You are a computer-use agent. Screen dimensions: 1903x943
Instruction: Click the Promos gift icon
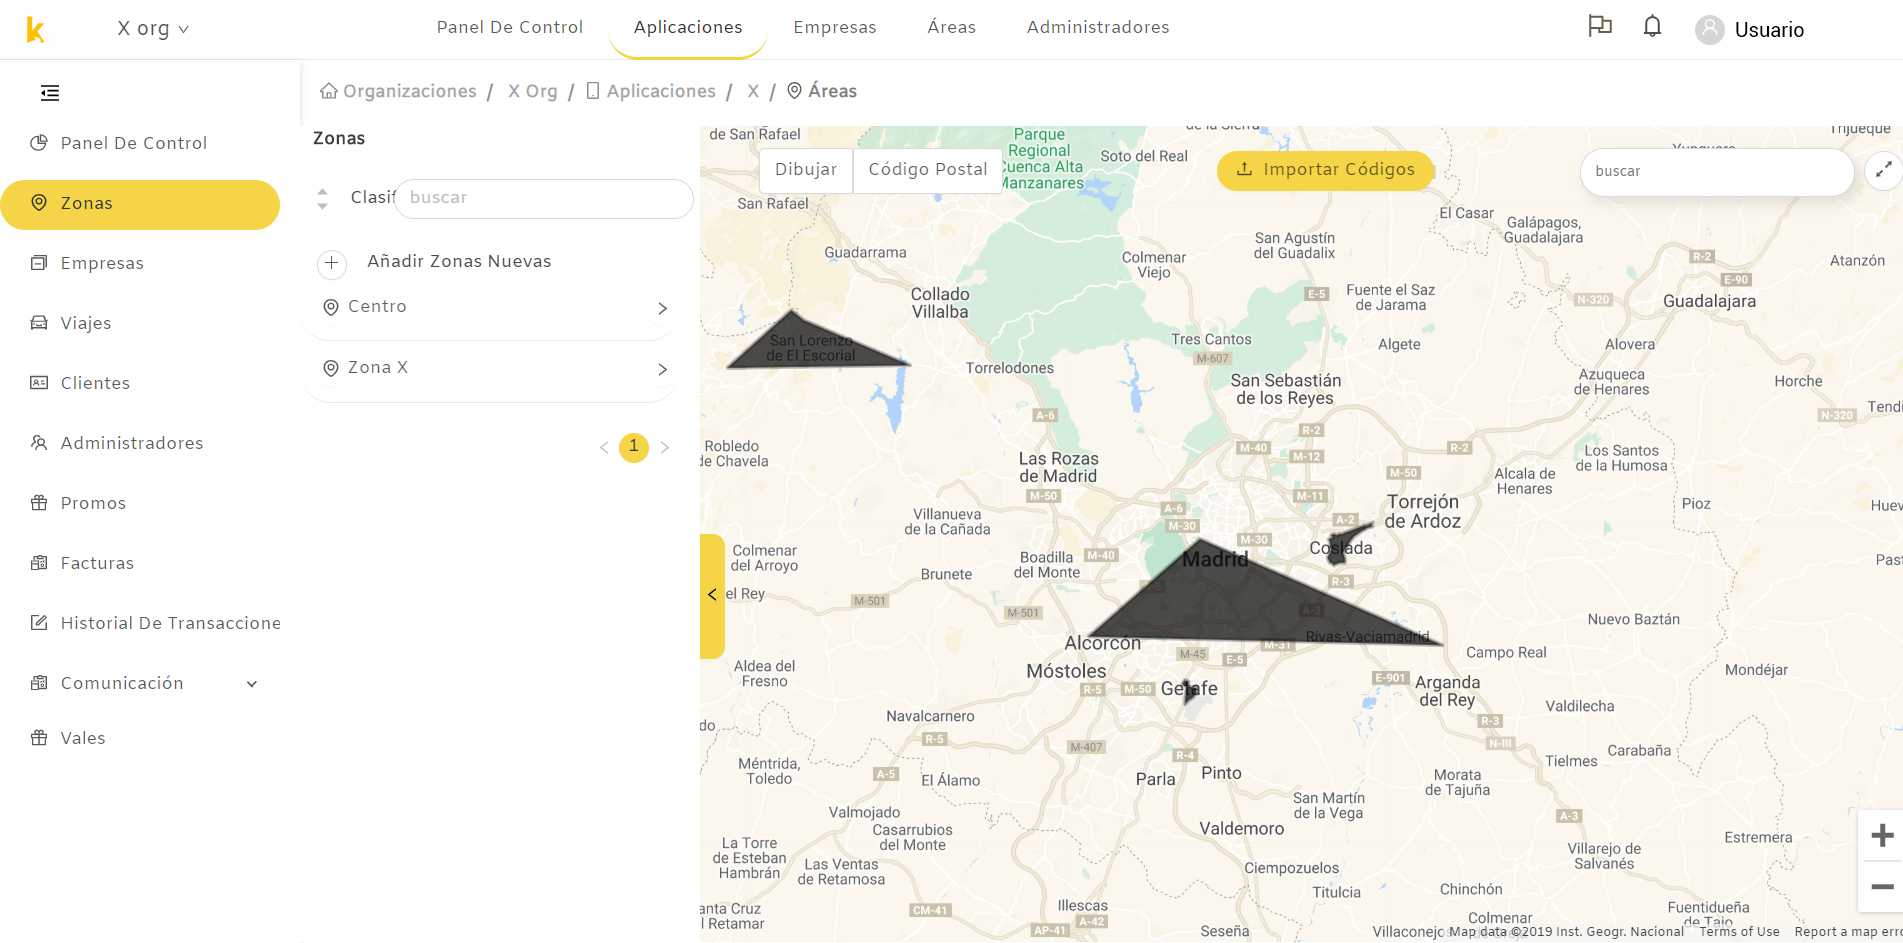(39, 503)
